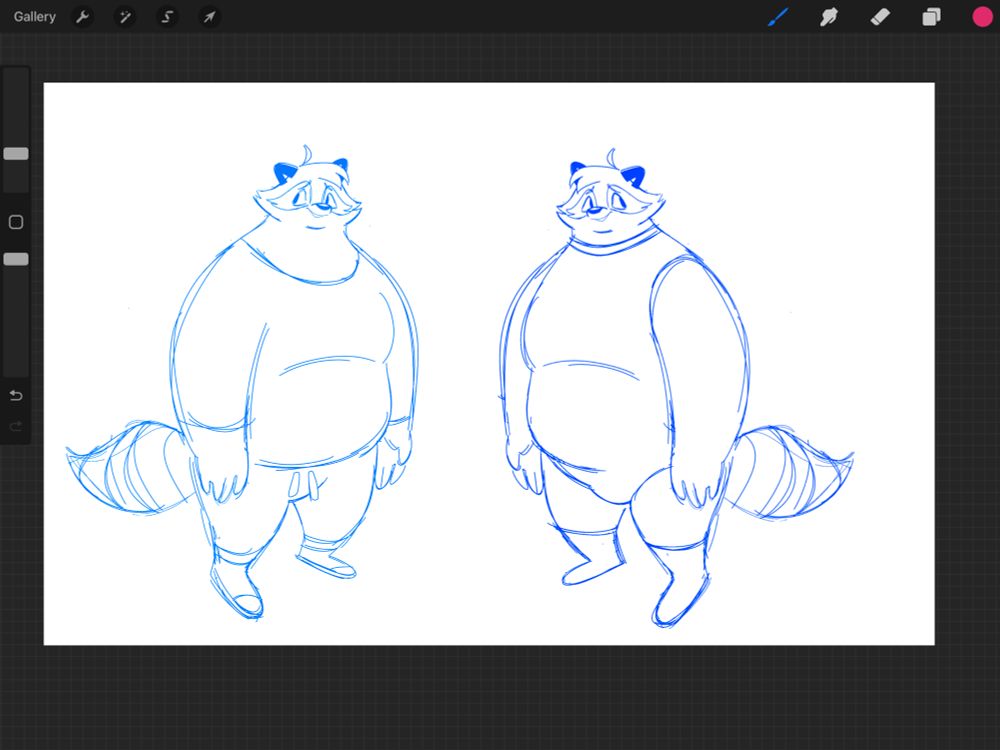The height and width of the screenshot is (750, 1000).
Task: Tap the square Modify button in sidebar
Action: click(x=16, y=222)
